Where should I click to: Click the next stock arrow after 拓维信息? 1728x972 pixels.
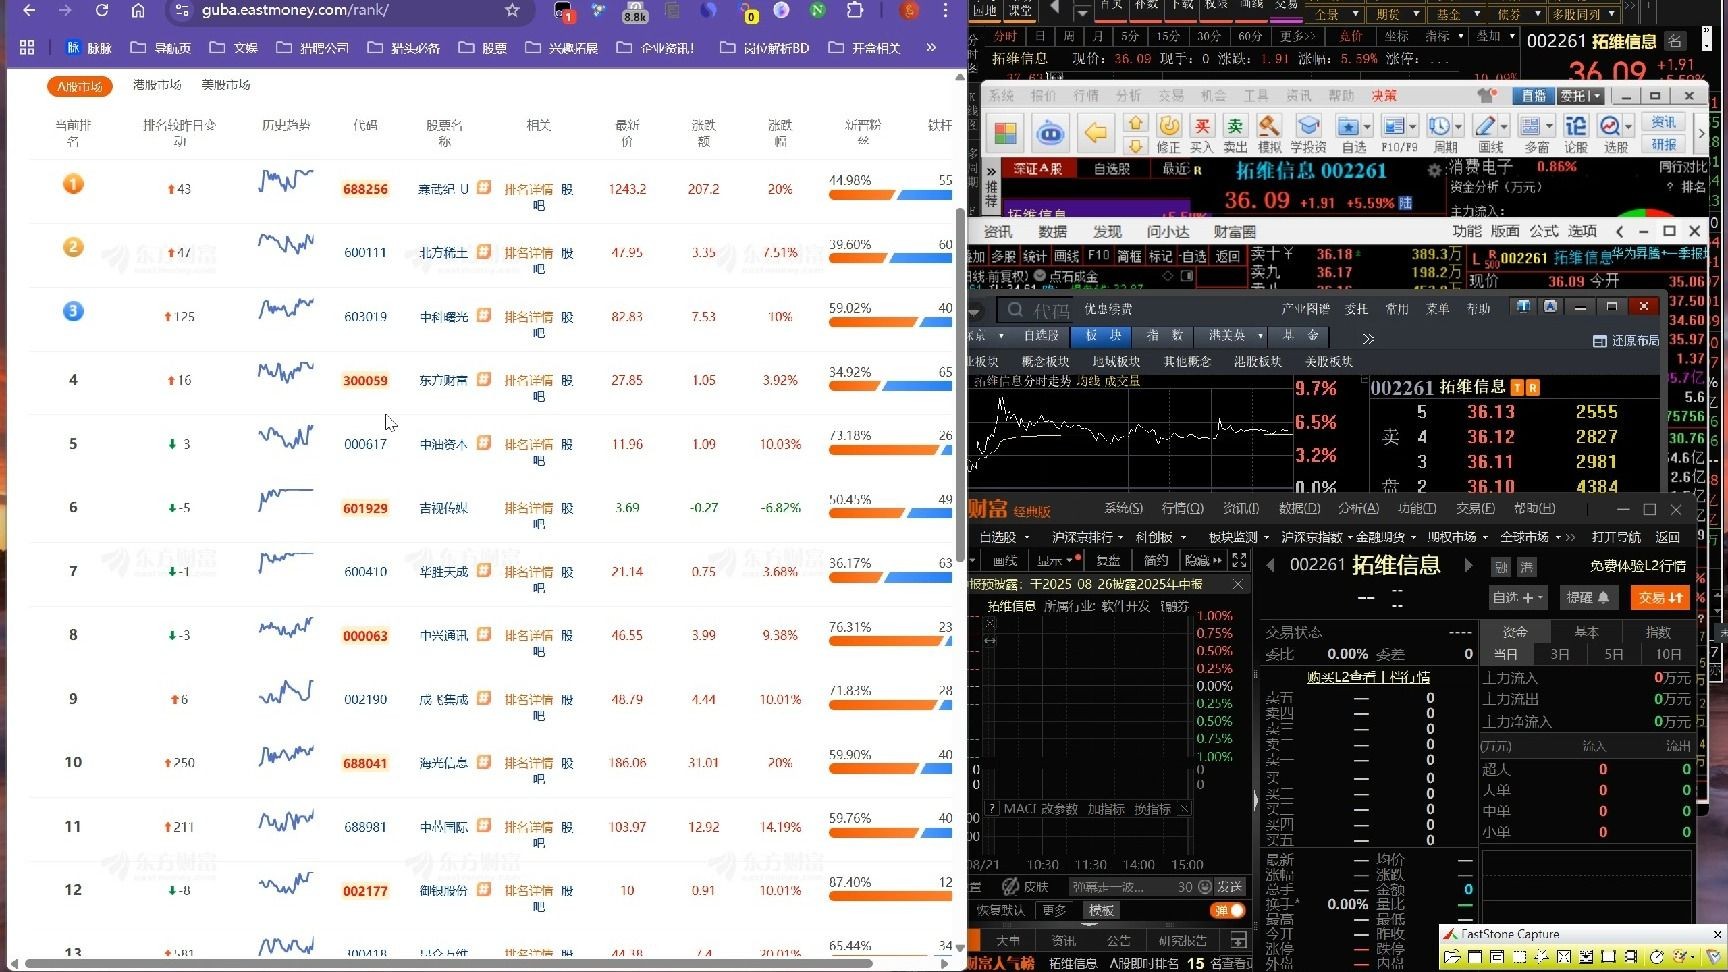click(1468, 565)
